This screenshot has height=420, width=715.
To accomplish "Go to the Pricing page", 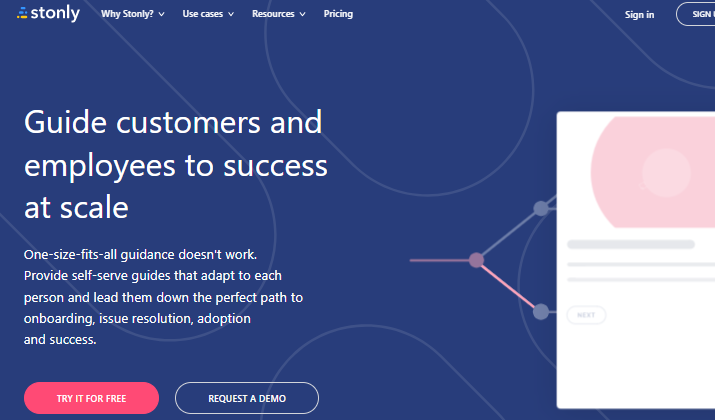I will click(x=338, y=14).
